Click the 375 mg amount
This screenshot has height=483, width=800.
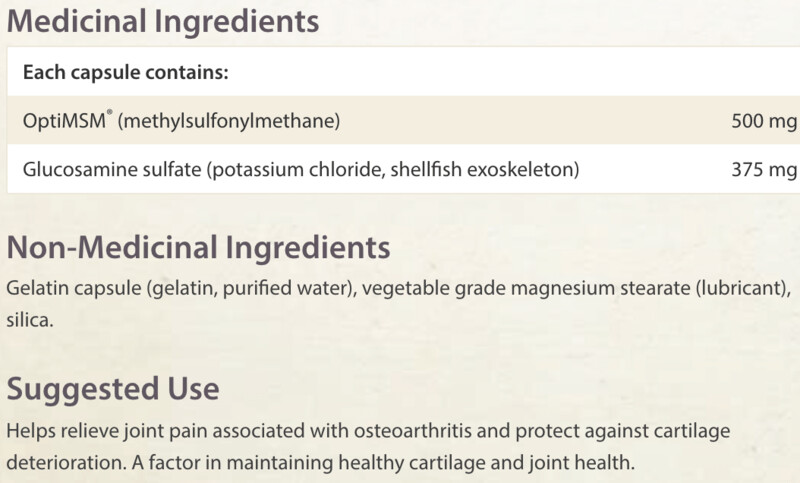coord(764,169)
